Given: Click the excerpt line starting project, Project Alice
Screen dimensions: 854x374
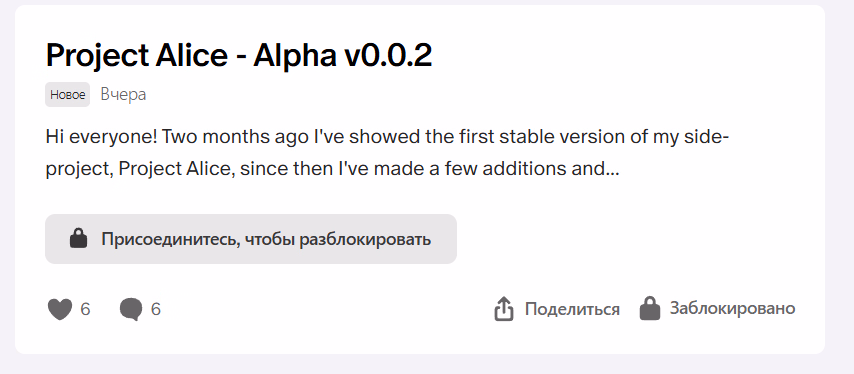Looking at the screenshot, I should click(332, 169).
